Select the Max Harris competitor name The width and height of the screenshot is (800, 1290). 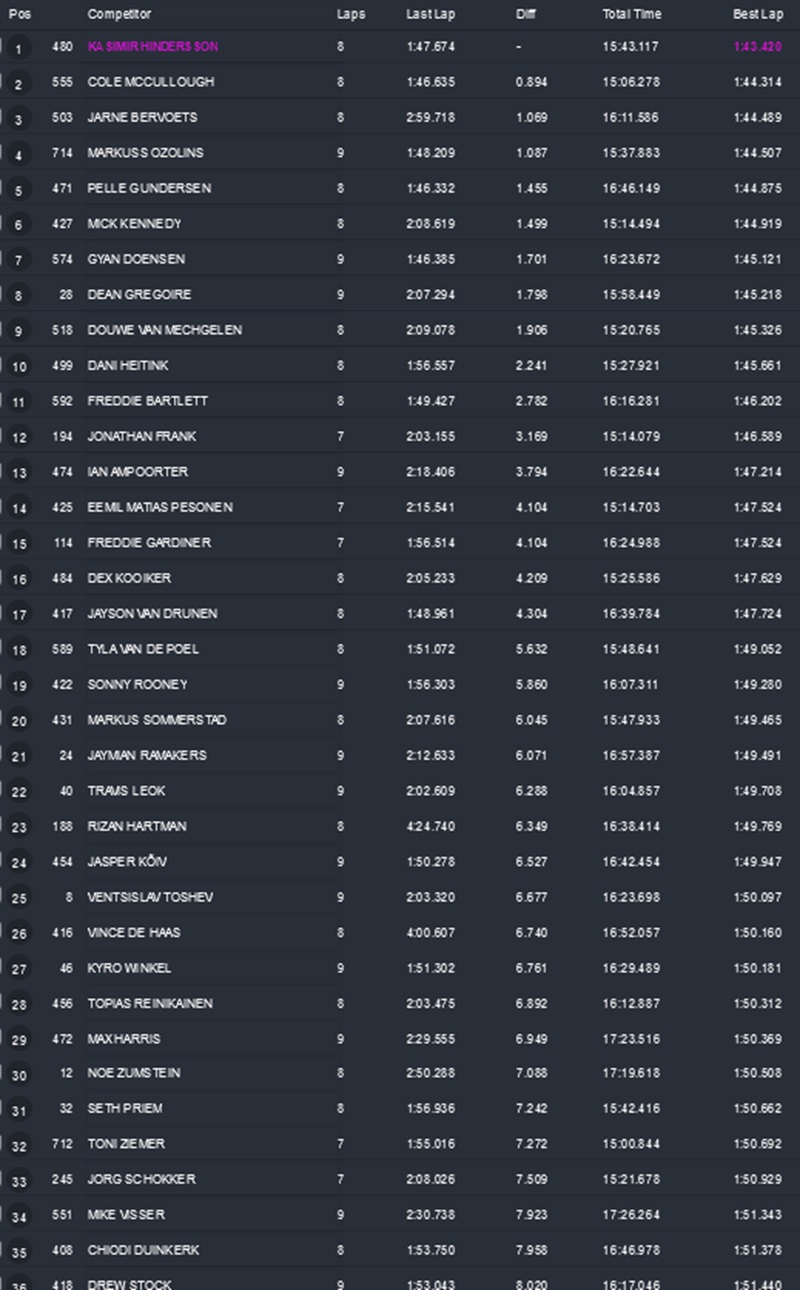[124, 1039]
